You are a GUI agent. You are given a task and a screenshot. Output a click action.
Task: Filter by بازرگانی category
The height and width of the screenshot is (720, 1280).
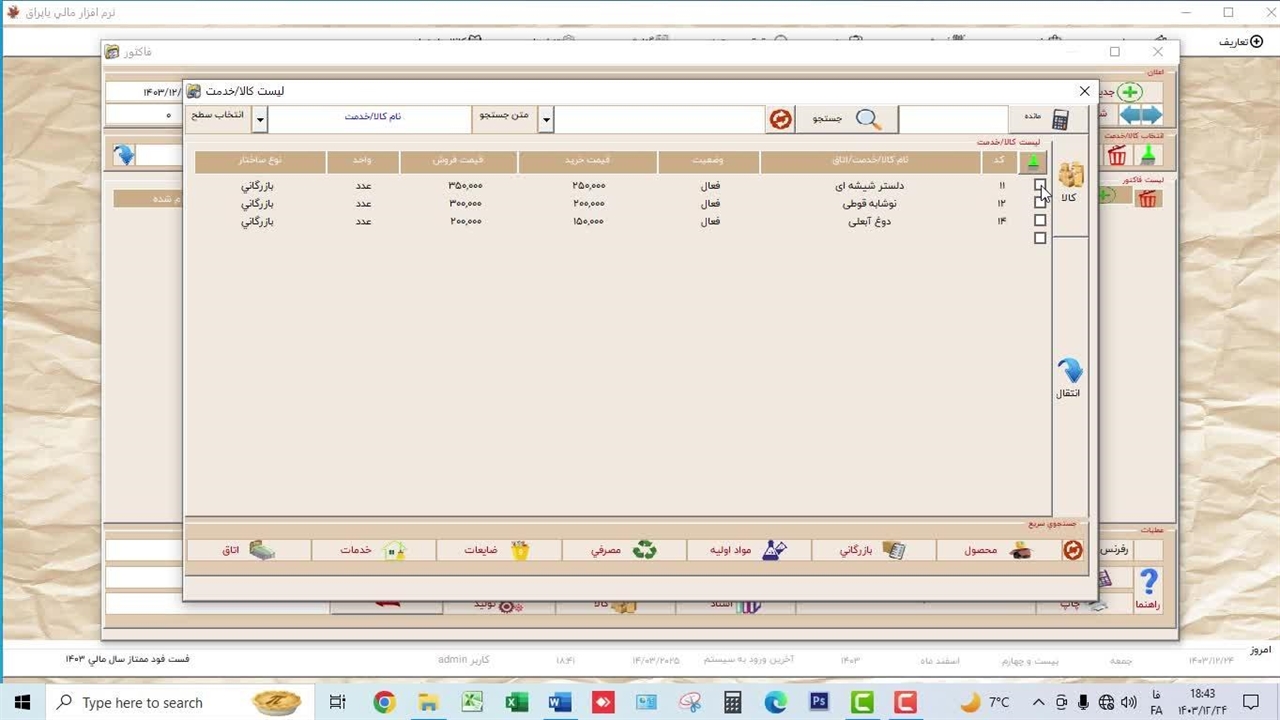[x=873, y=550]
